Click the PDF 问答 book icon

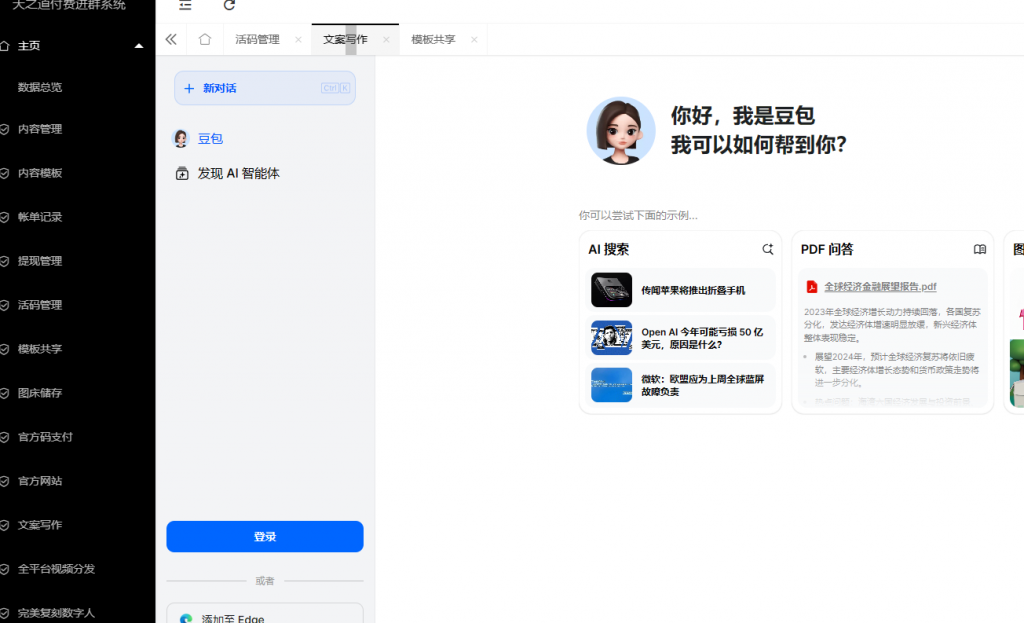(979, 249)
